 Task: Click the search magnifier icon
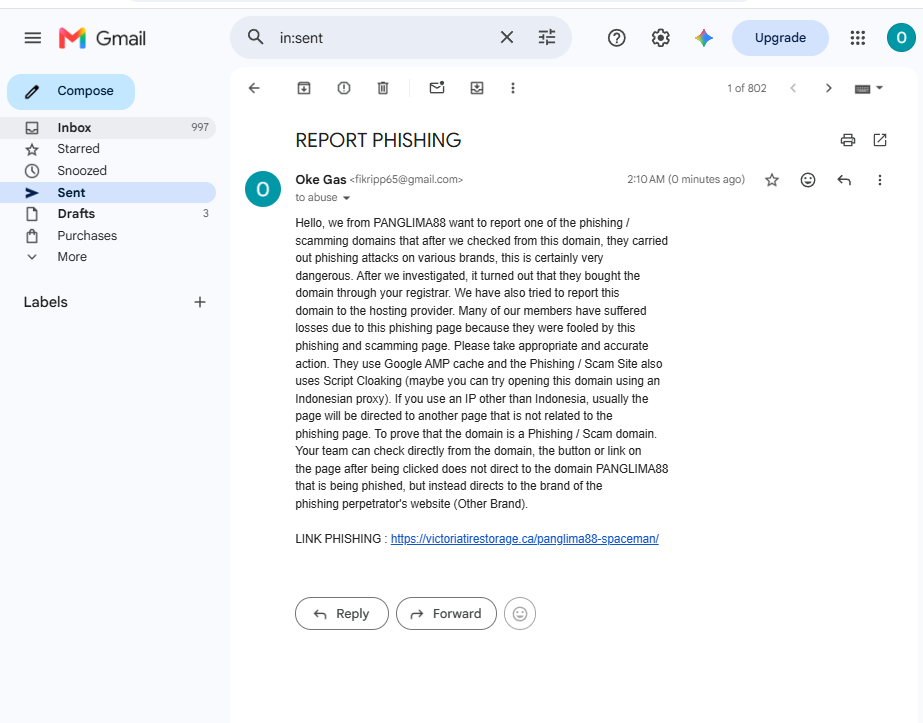tap(255, 37)
